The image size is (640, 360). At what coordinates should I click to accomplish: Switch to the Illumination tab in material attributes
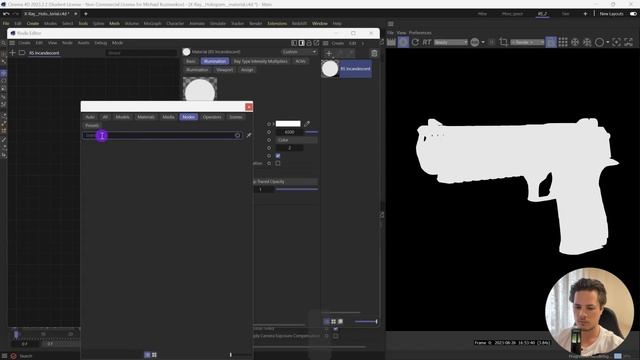[215, 61]
